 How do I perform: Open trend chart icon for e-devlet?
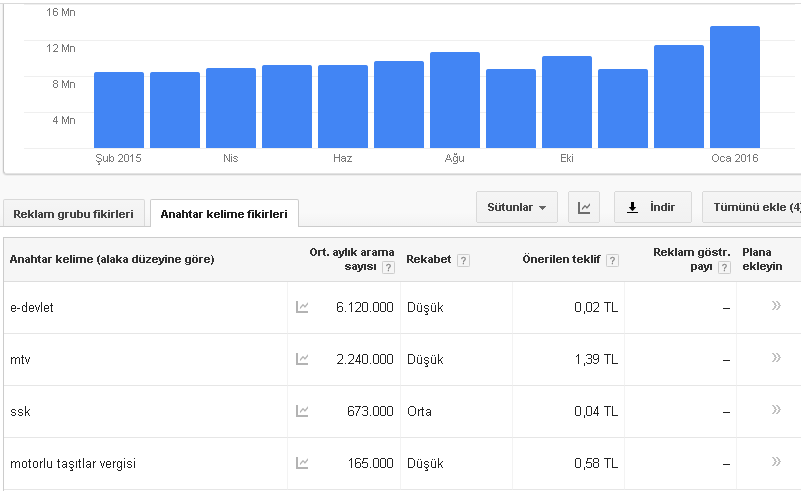point(302,307)
